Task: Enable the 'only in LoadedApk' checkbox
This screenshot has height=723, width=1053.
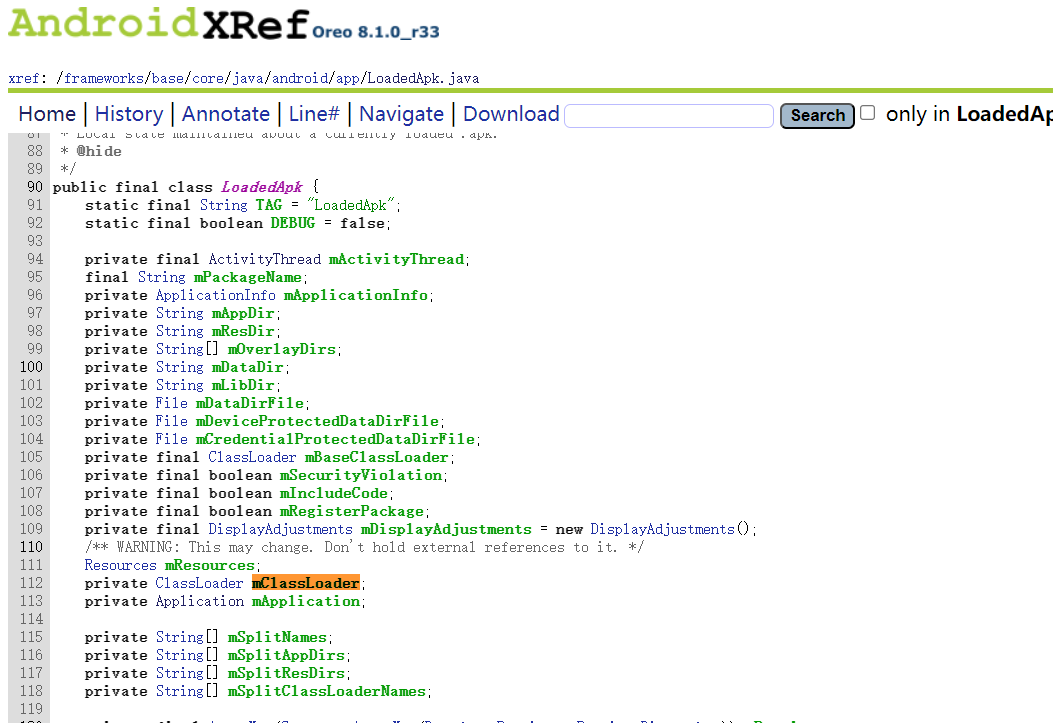Action: point(868,113)
